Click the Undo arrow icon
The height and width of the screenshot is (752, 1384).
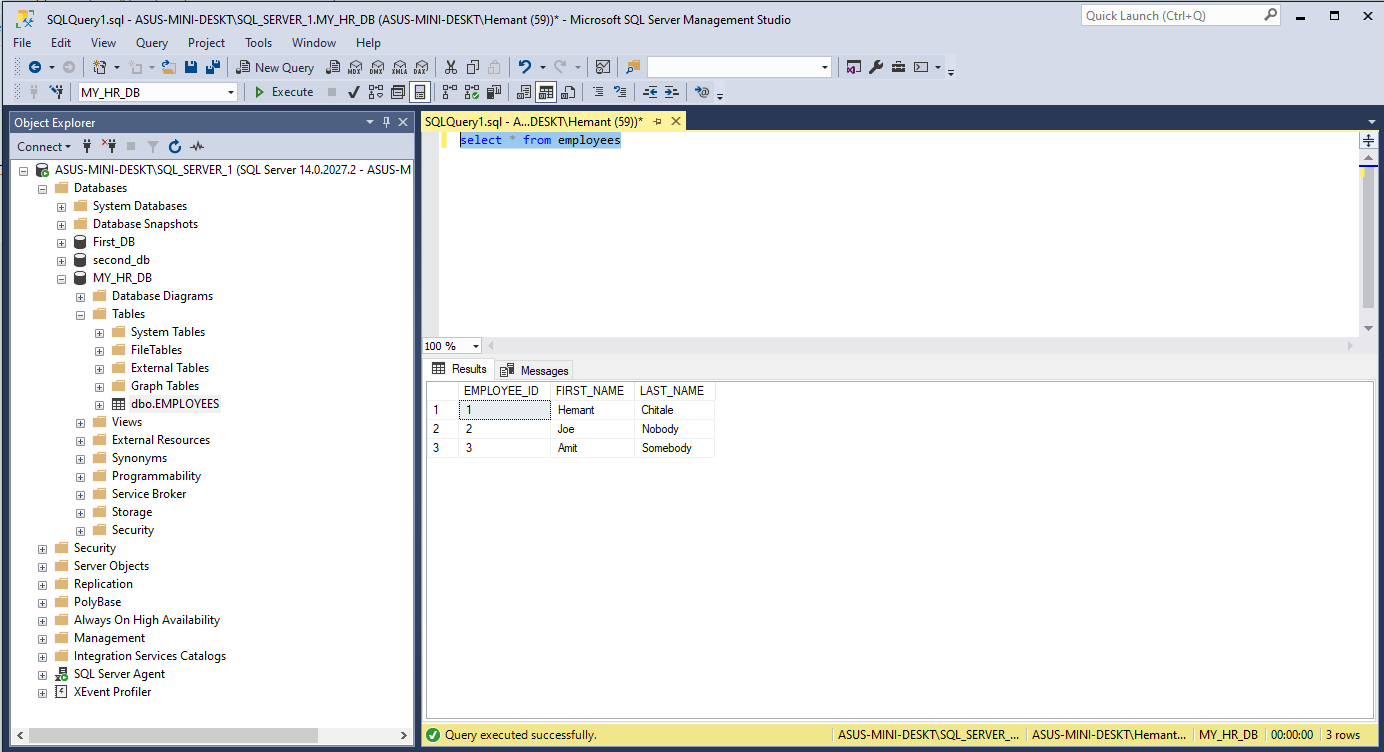(x=524, y=67)
